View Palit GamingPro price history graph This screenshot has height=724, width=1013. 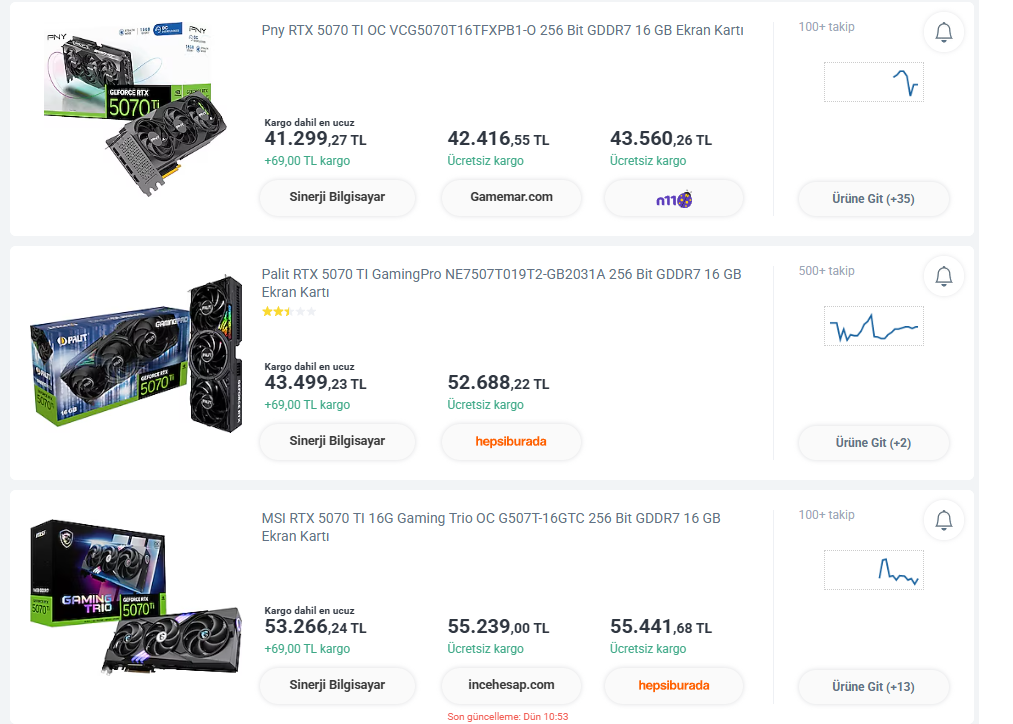pos(873,326)
